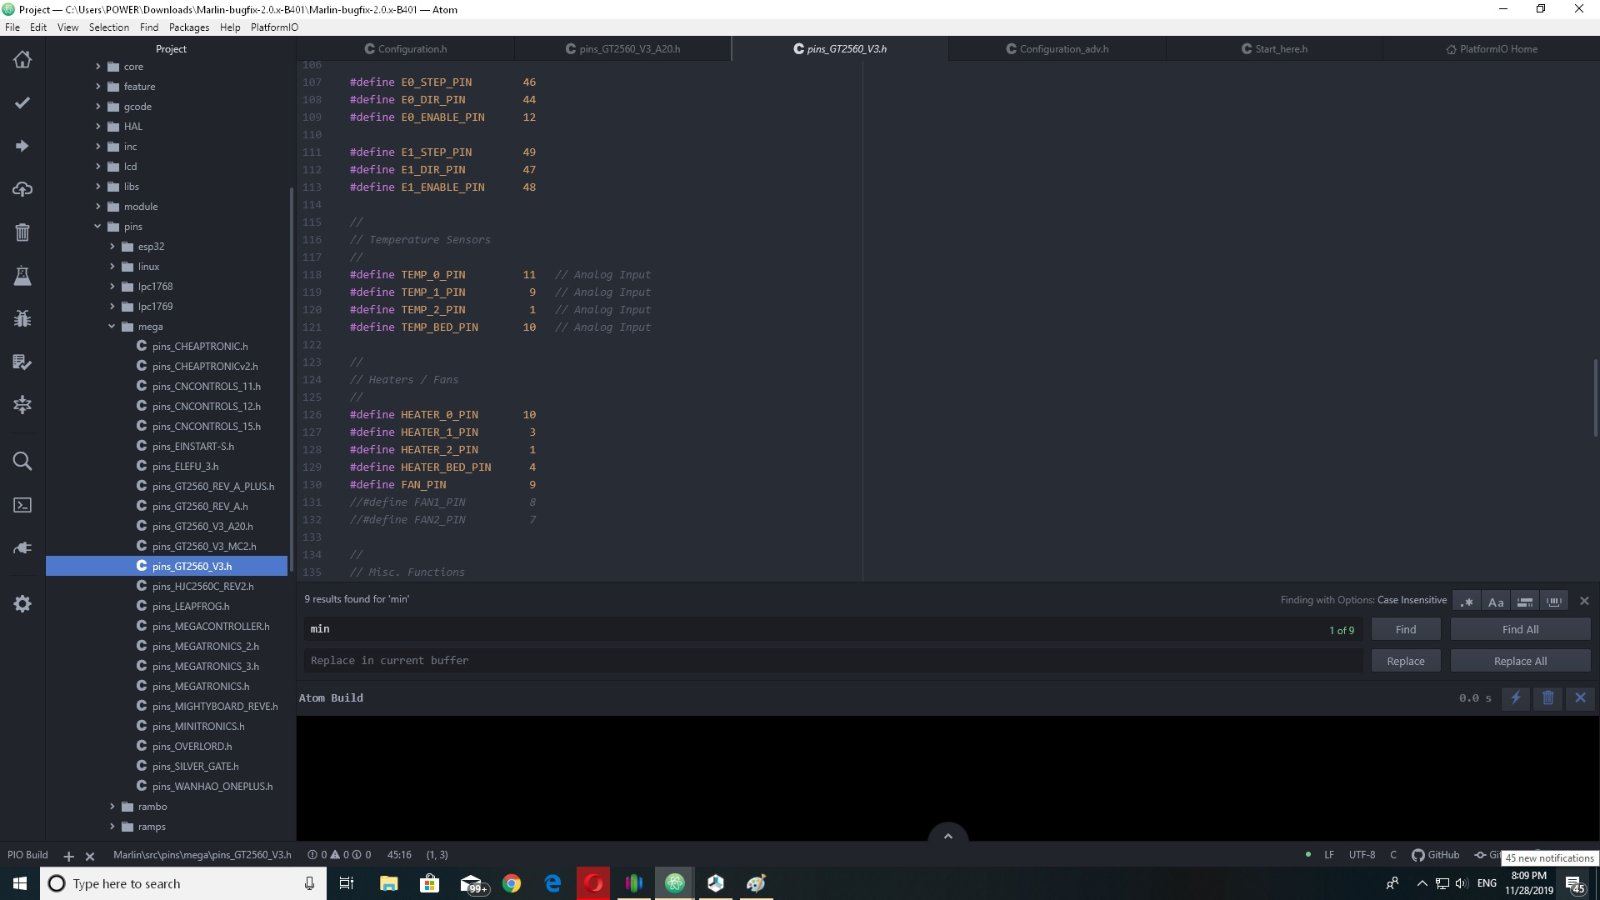Click the plus icon next to PIO Build
This screenshot has width=1600, height=900.
(69, 856)
